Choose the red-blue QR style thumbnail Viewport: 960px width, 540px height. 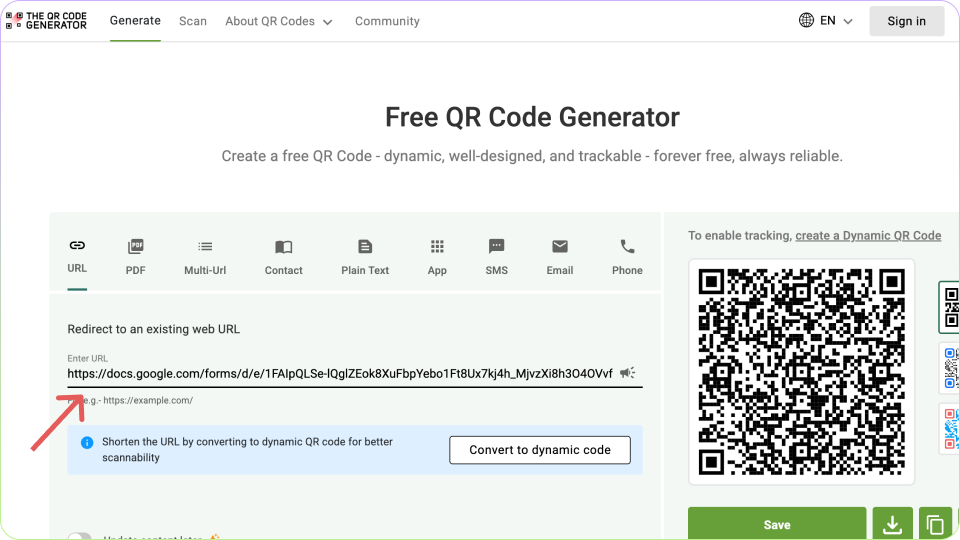click(950, 429)
